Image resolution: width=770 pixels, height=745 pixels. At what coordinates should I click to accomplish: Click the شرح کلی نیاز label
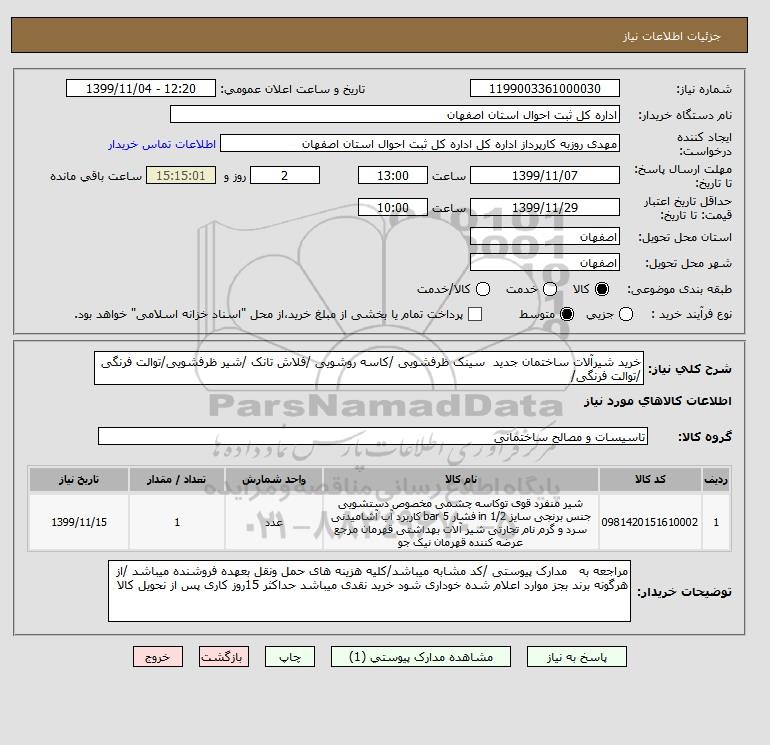(690, 369)
